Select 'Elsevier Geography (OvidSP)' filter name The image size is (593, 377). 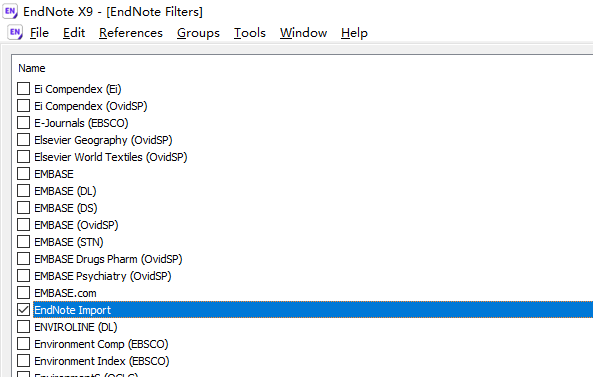coord(103,140)
